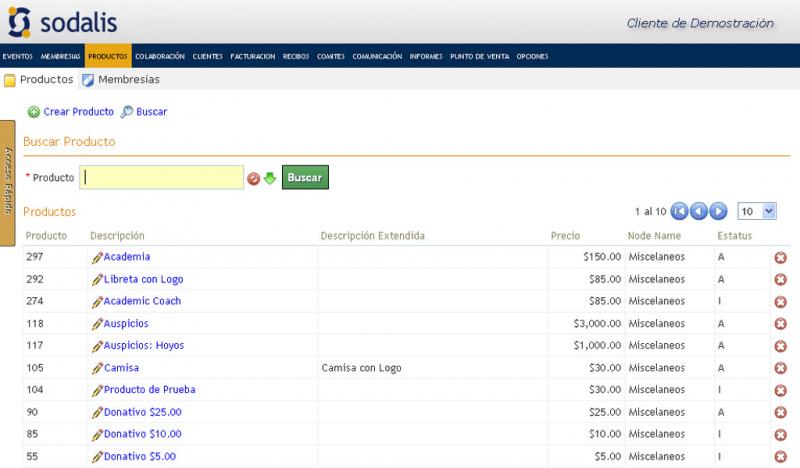Remove the Donativo $25.00 row via delete icon
The height and width of the screenshot is (468, 800).
[x=780, y=413]
